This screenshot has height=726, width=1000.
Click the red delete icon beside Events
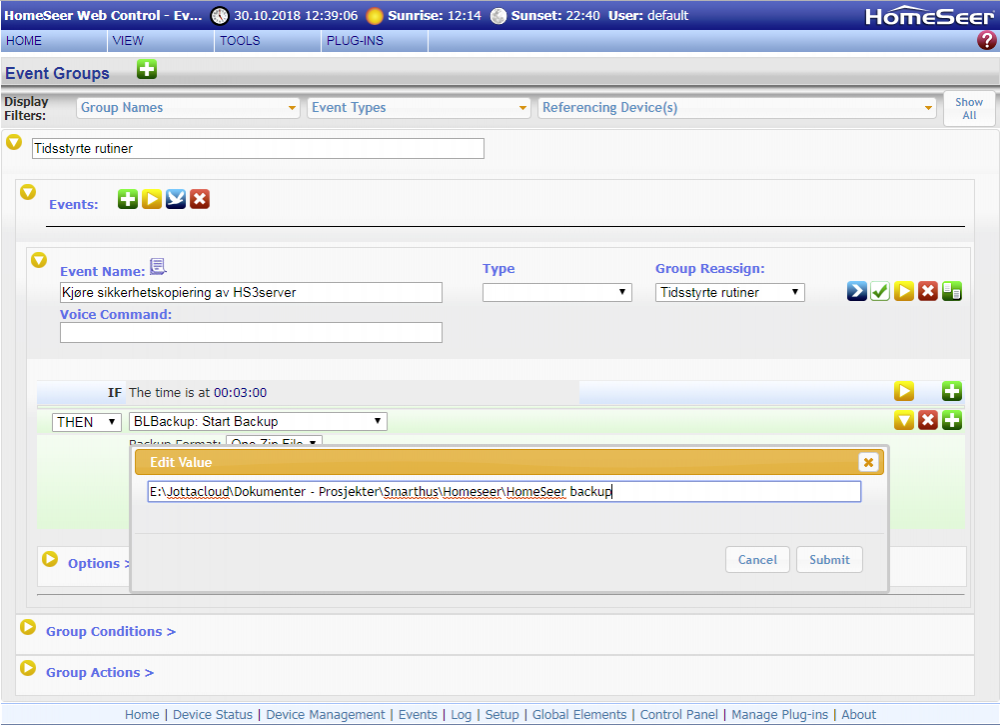(x=200, y=199)
